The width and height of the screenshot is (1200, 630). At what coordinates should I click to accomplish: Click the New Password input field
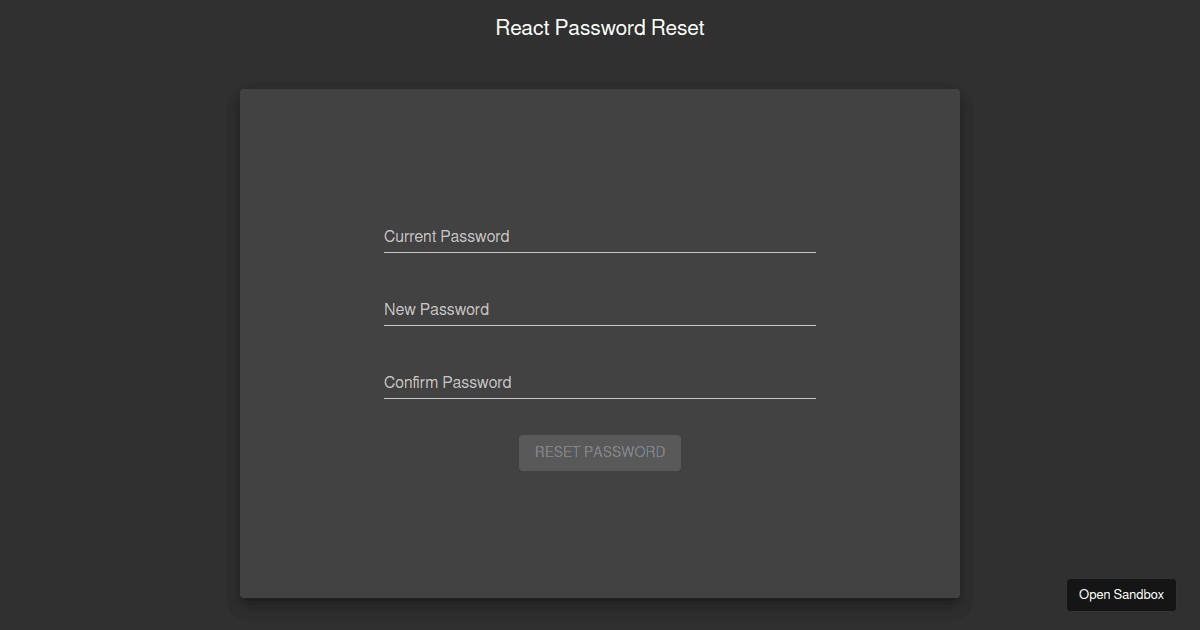pos(600,313)
